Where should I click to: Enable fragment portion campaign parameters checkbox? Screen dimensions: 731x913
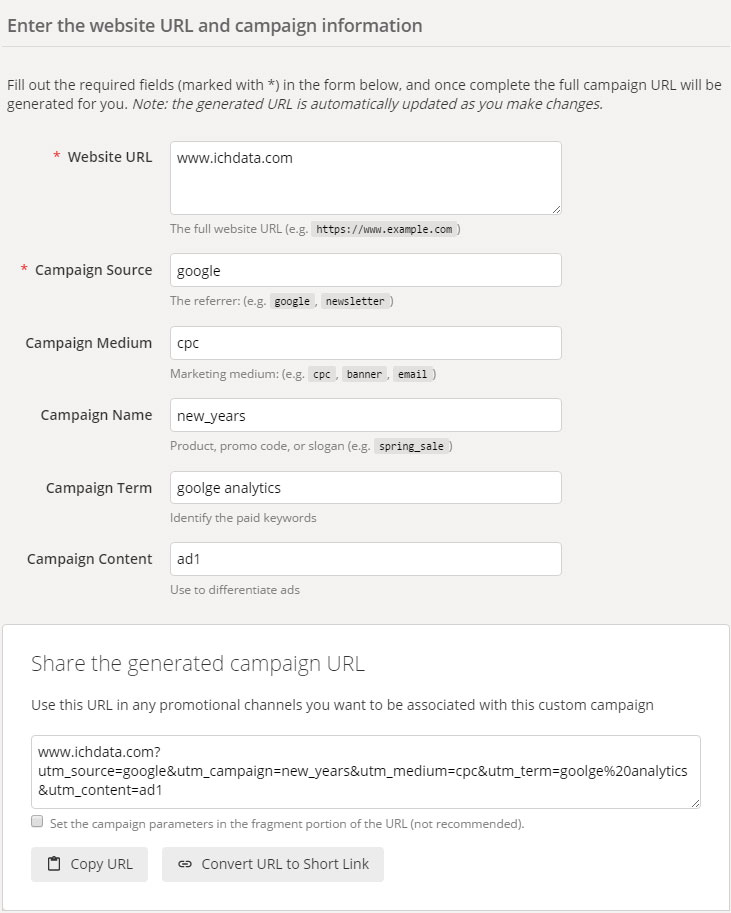click(37, 822)
